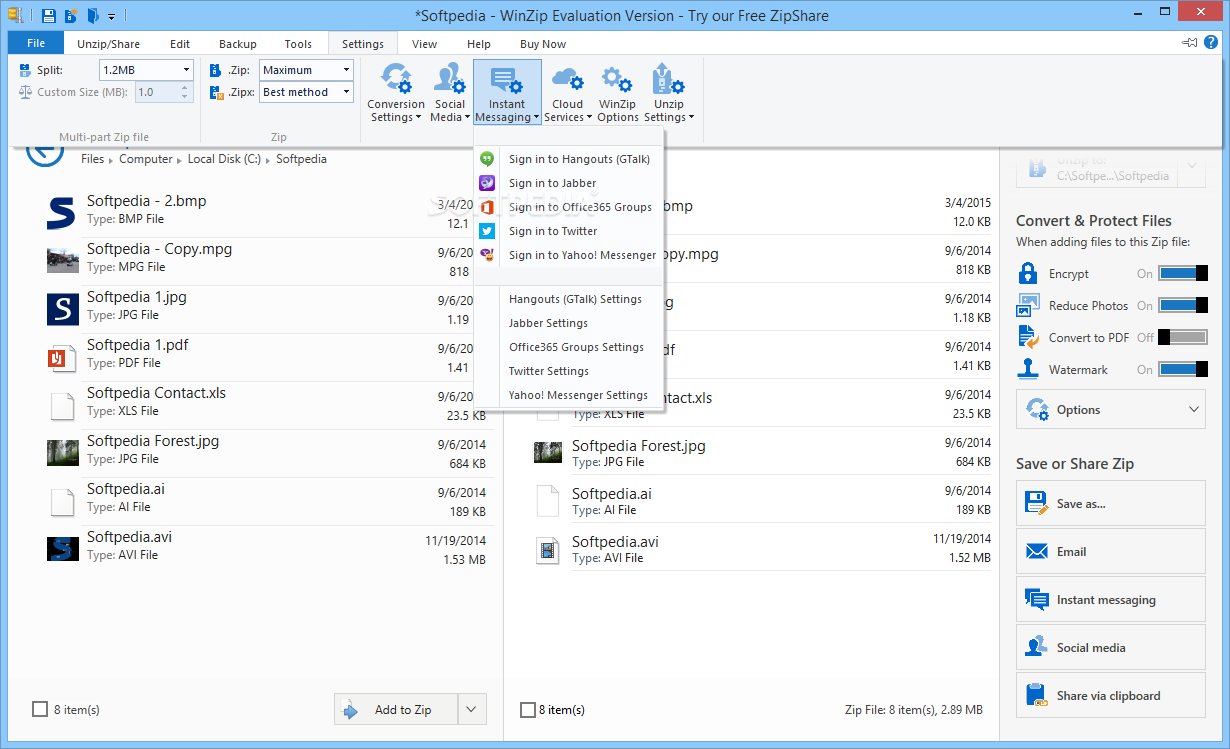
Task: Collapse the Instant Messaging ribbon menu
Action: coord(507,92)
